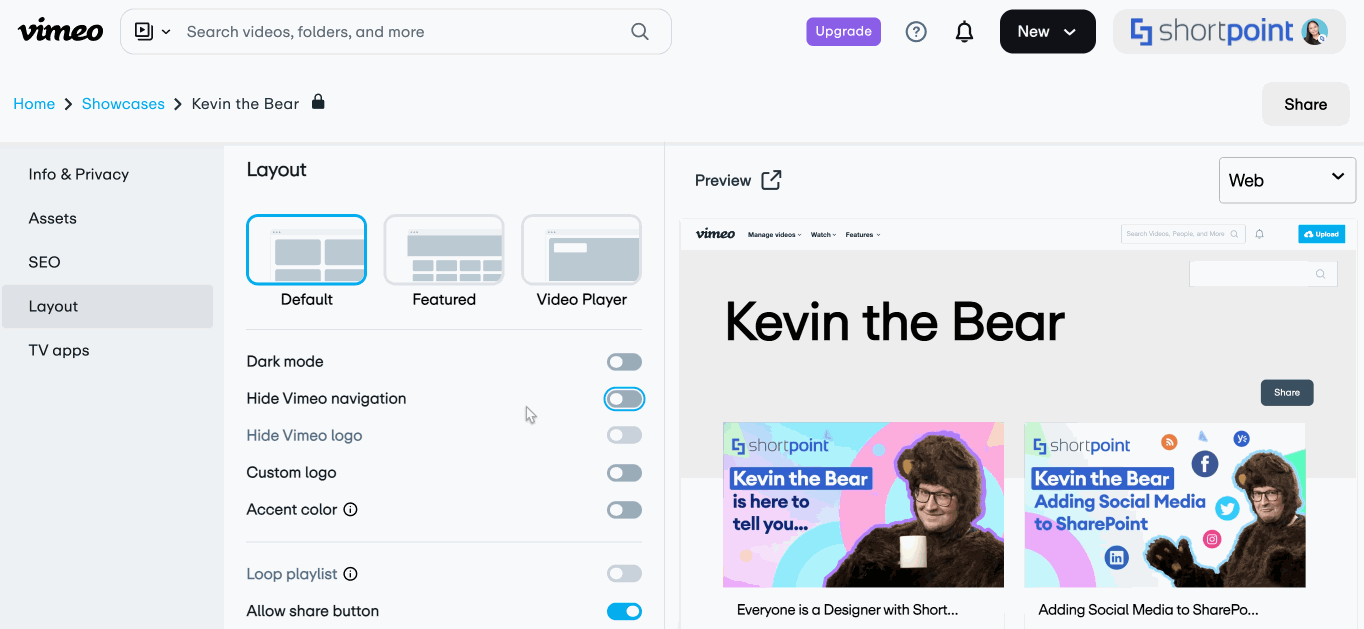Open the help question mark icon
The image size is (1364, 629).
coord(916,32)
